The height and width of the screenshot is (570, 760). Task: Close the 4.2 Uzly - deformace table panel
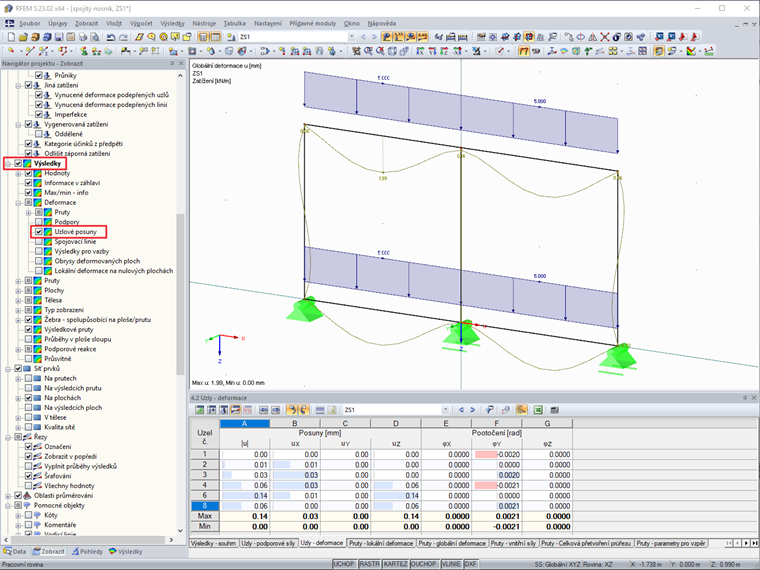(x=754, y=397)
